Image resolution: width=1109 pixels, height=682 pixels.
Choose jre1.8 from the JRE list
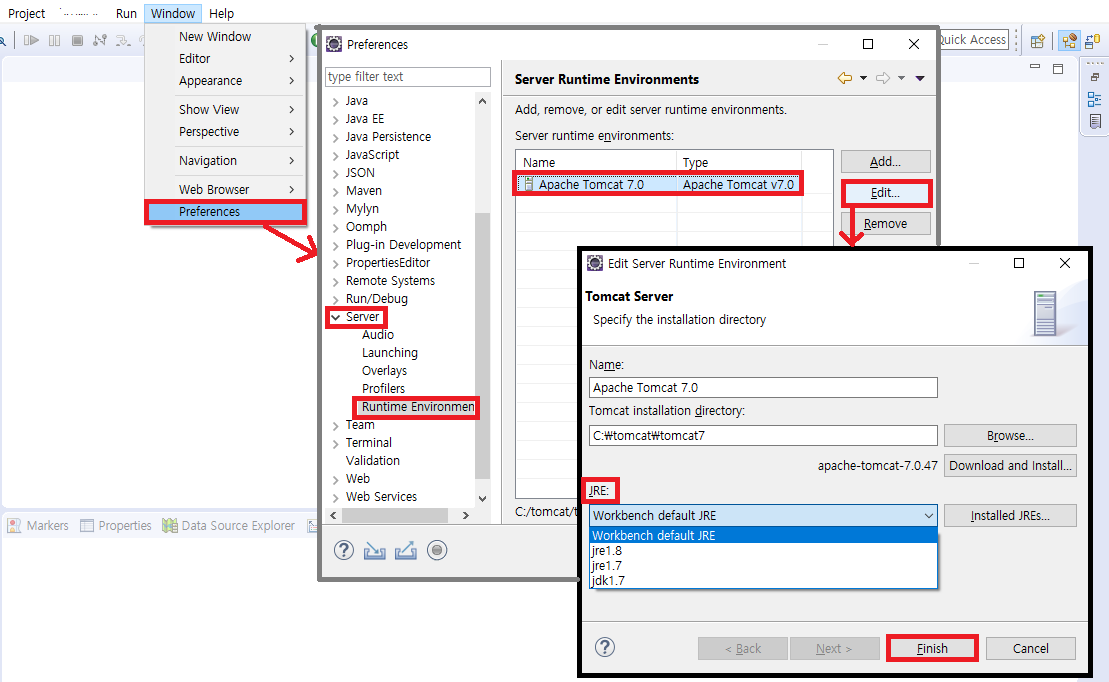click(762, 550)
